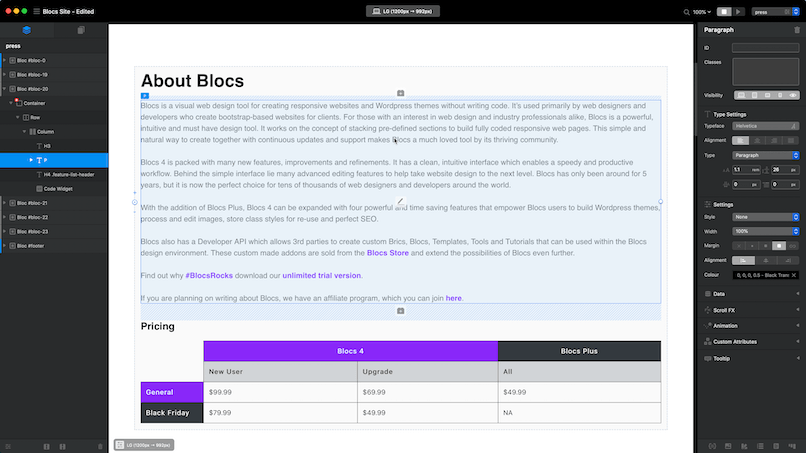Toggle tablet-portrait visibility icon

755,95
